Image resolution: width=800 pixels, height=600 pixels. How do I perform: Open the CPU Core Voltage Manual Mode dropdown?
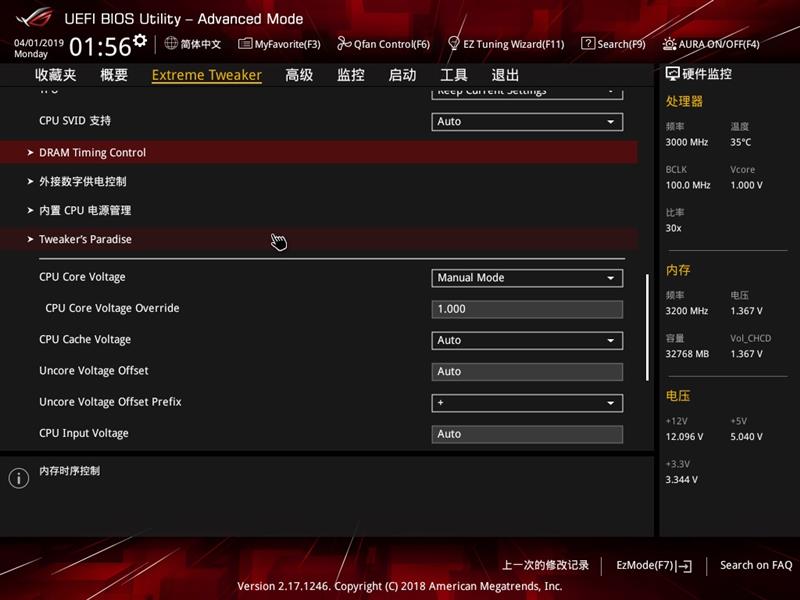click(x=527, y=277)
